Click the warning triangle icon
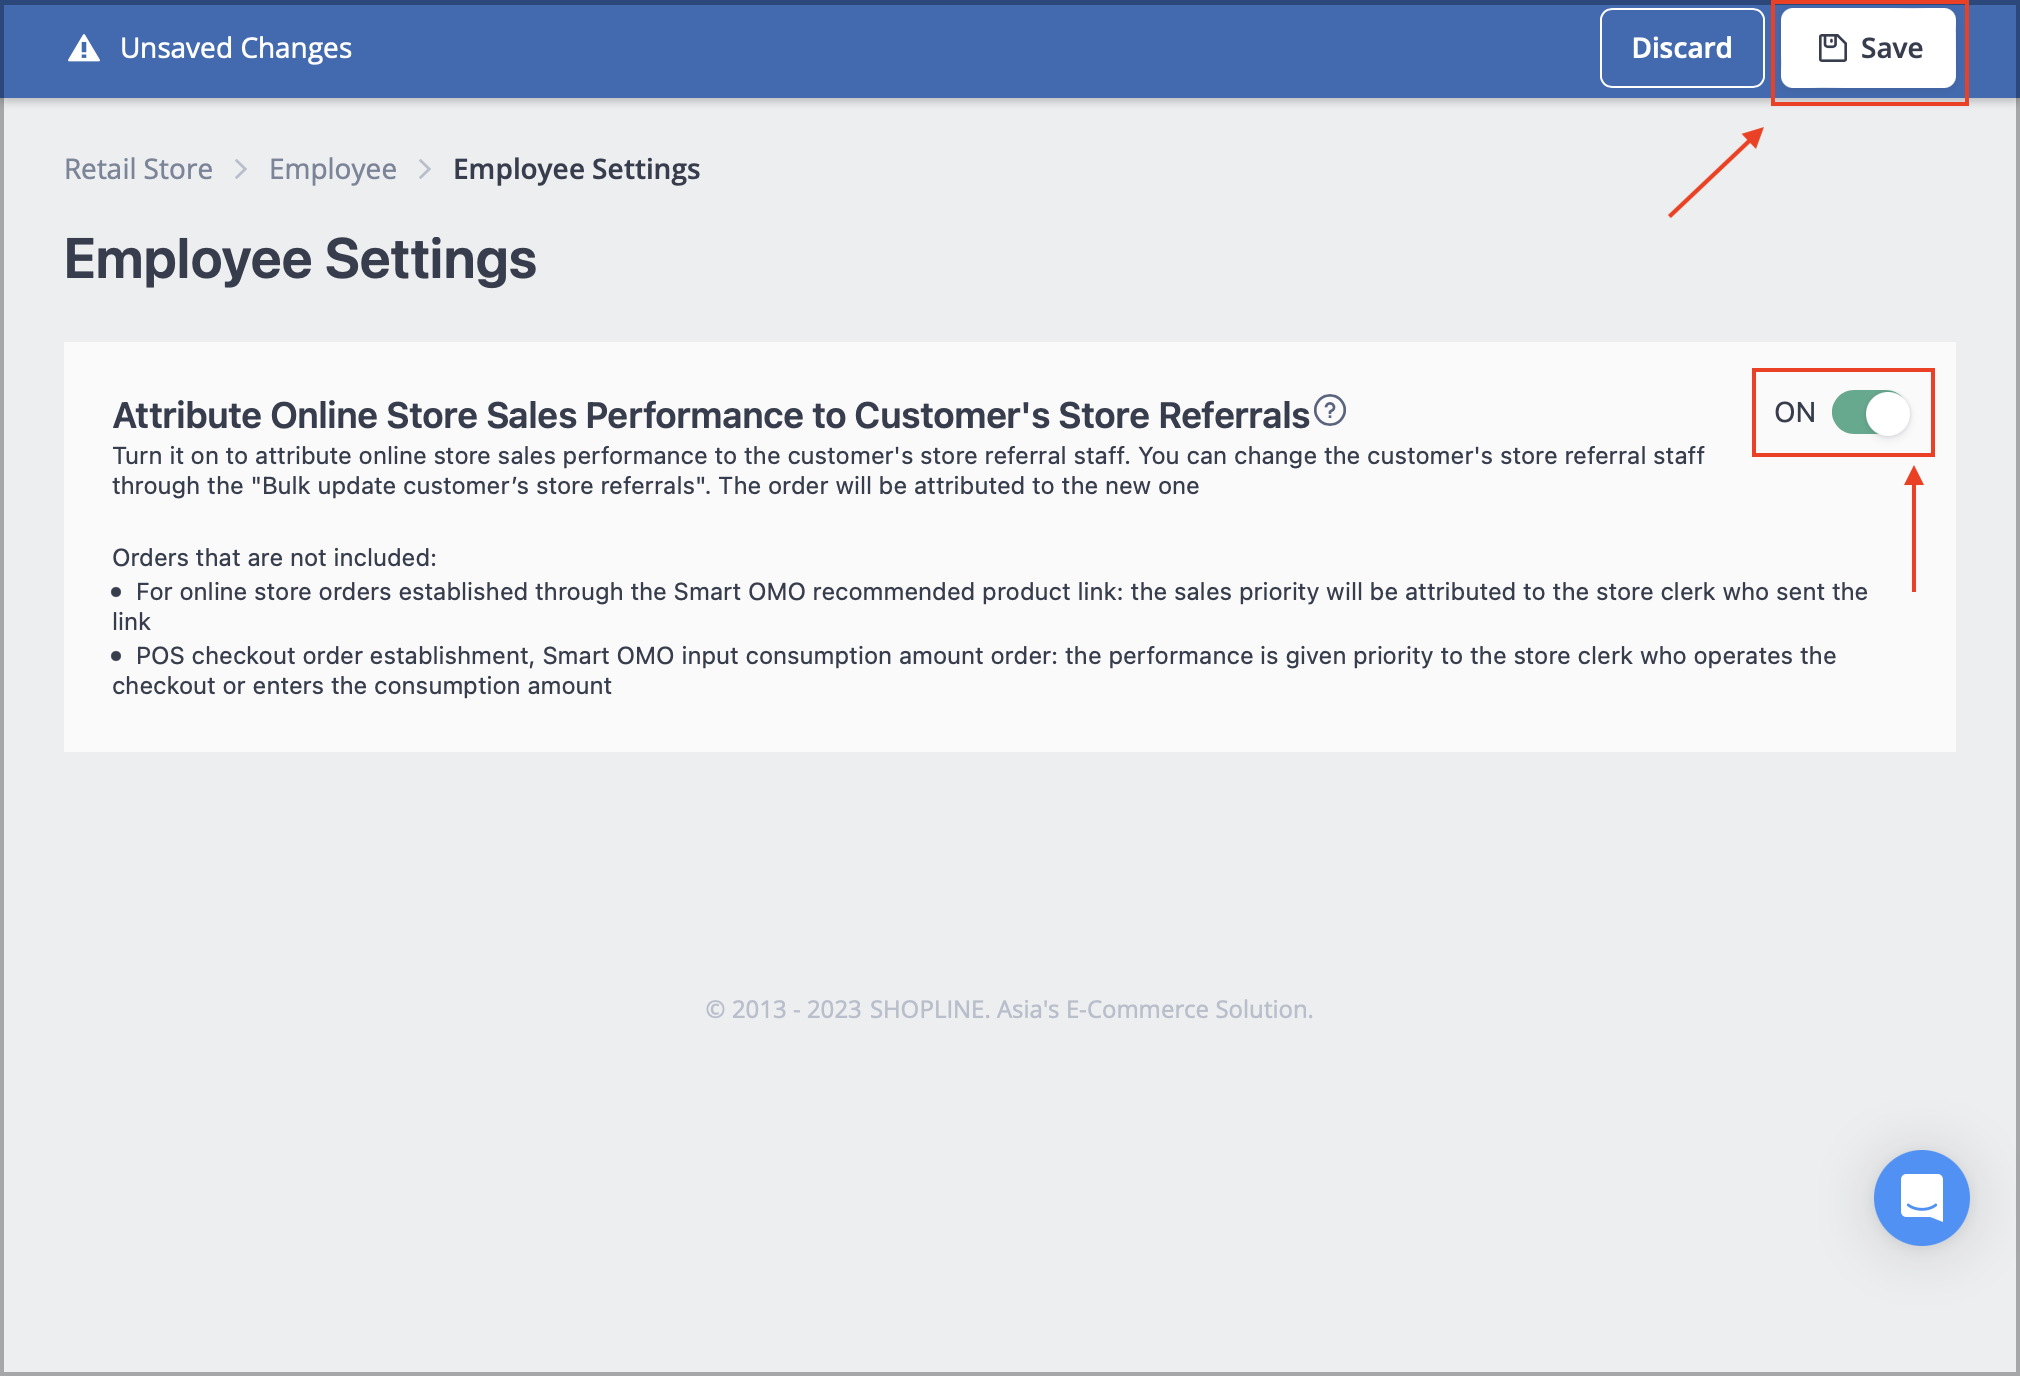The height and width of the screenshot is (1376, 2020). [84, 48]
